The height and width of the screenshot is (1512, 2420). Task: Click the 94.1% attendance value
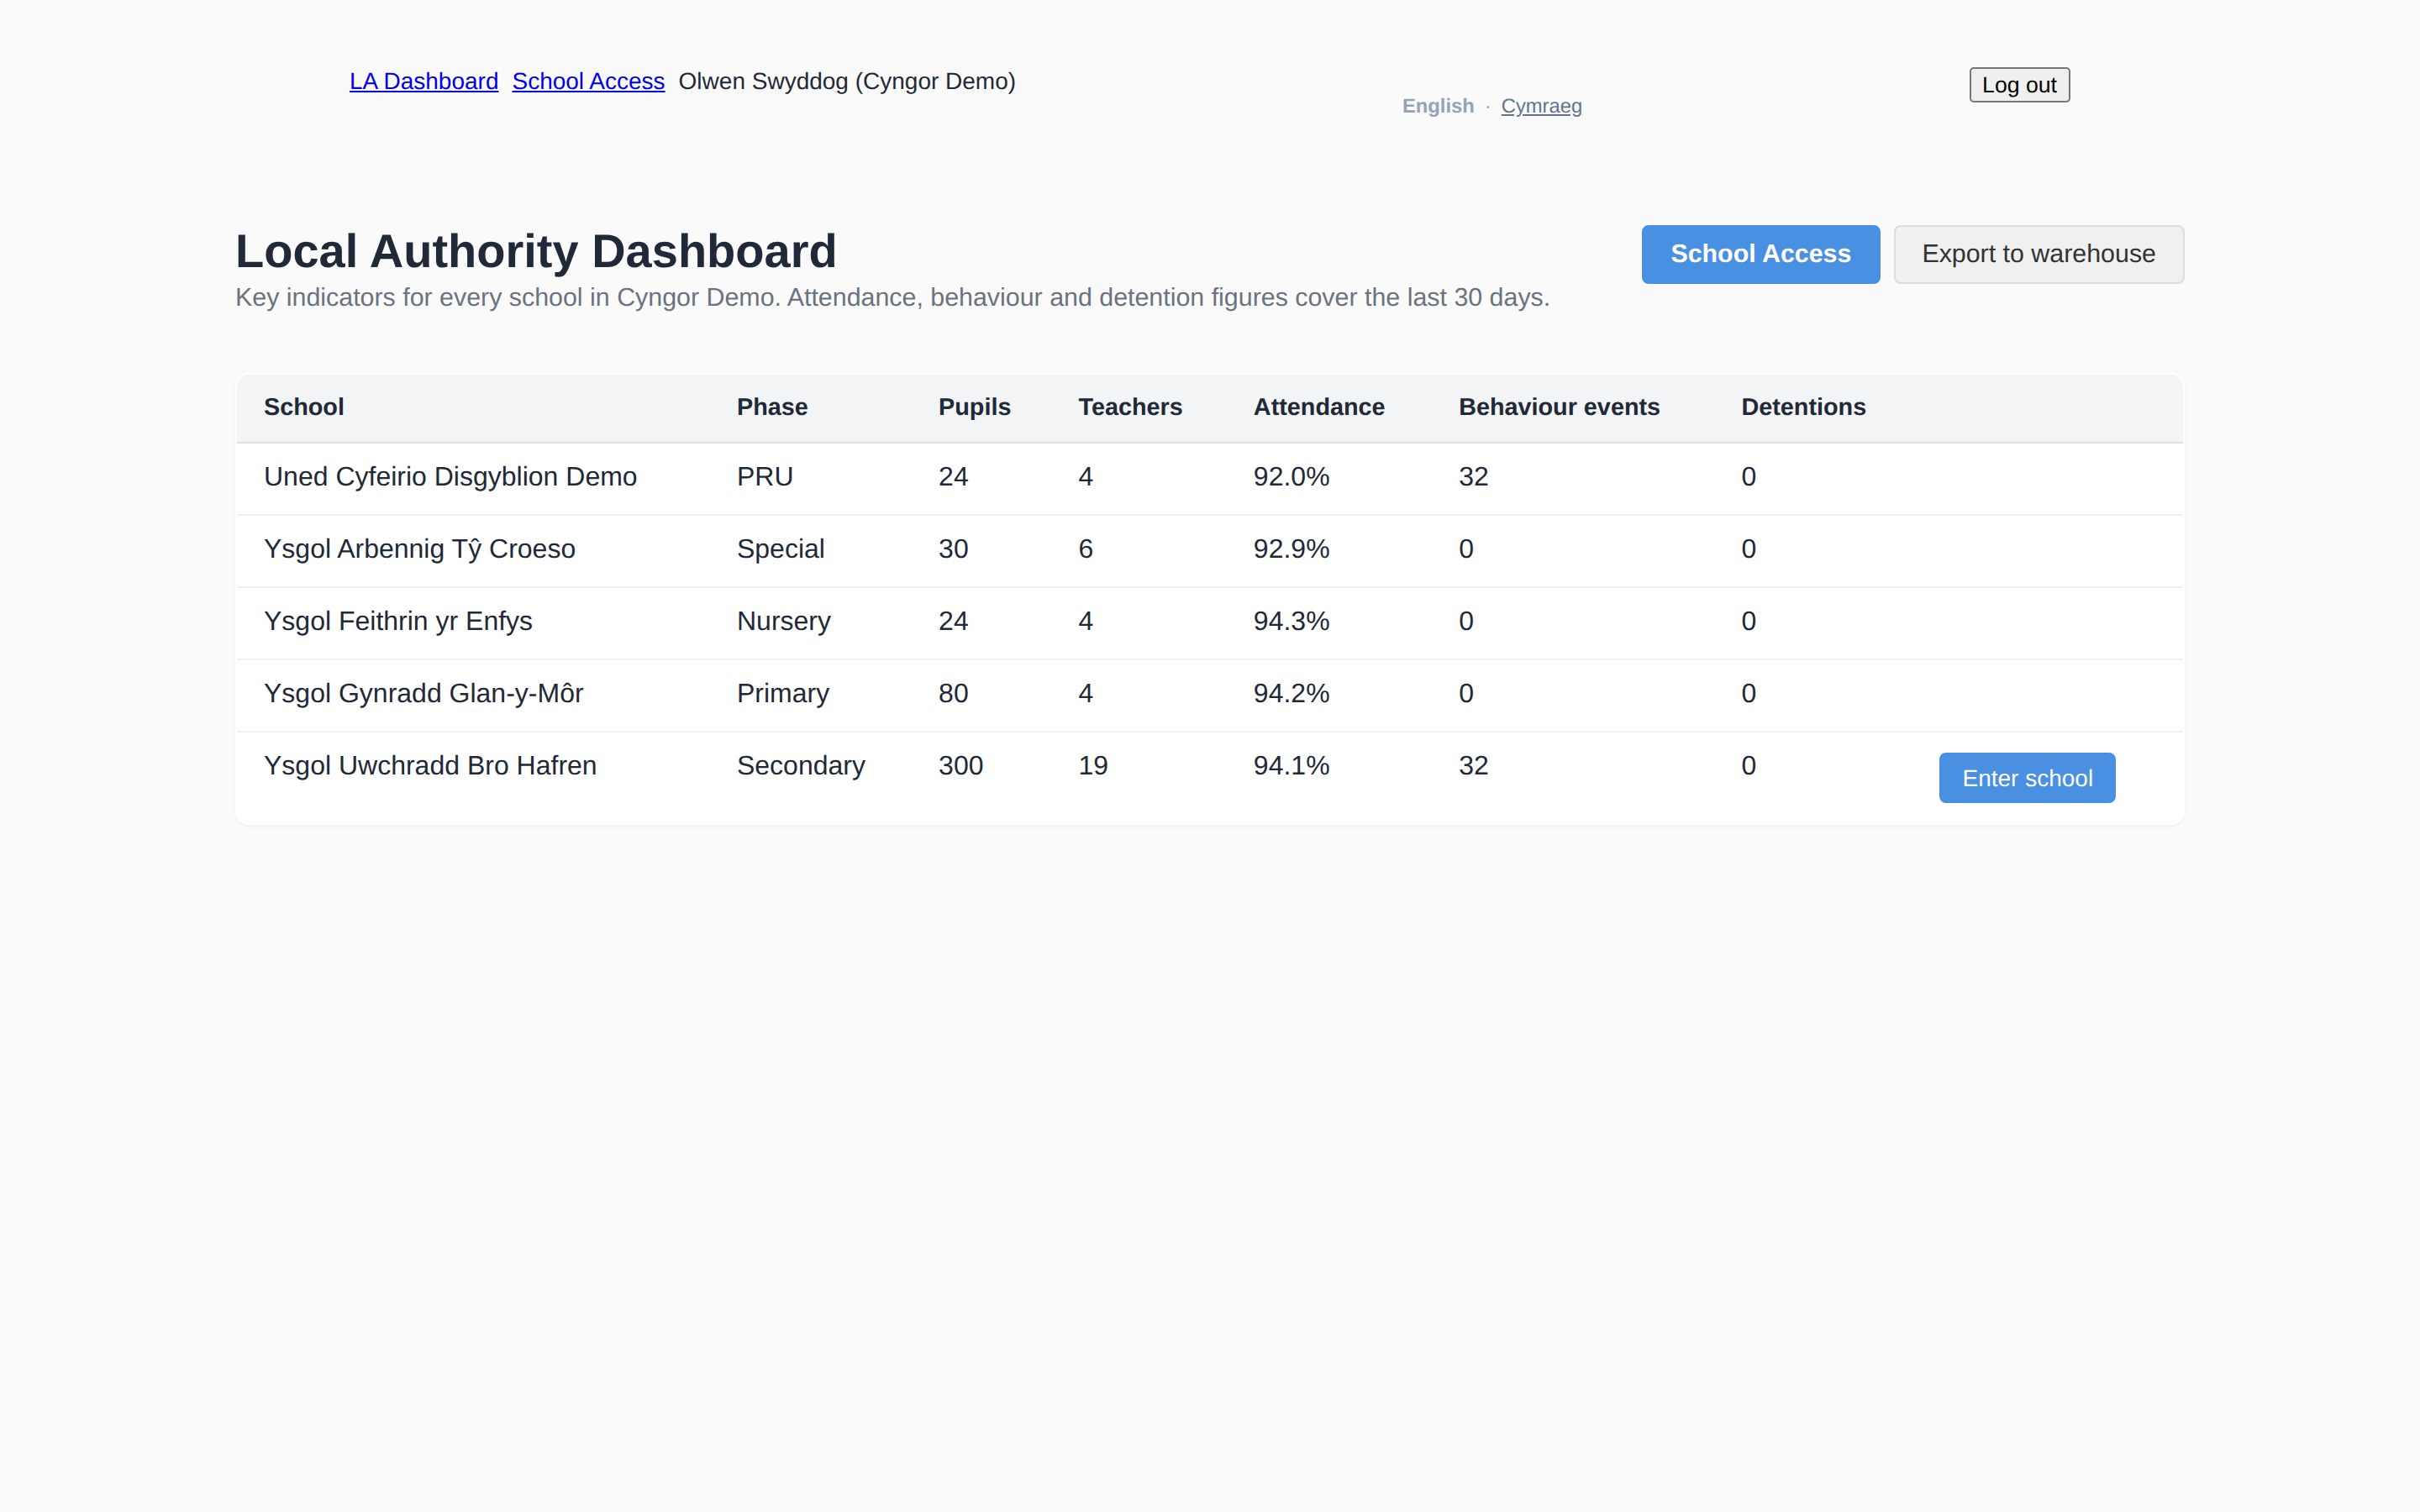pyautogui.click(x=1291, y=765)
